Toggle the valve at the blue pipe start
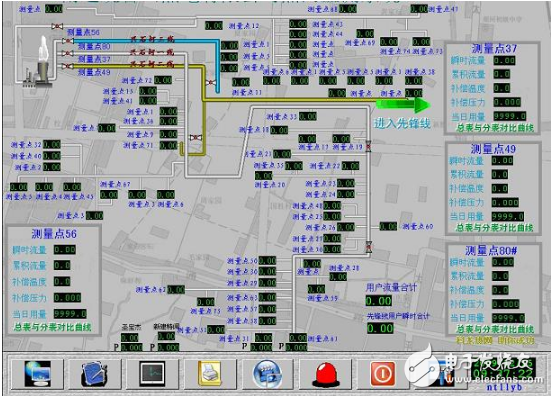Screen dimensions: 552x396 pos(68,41)
